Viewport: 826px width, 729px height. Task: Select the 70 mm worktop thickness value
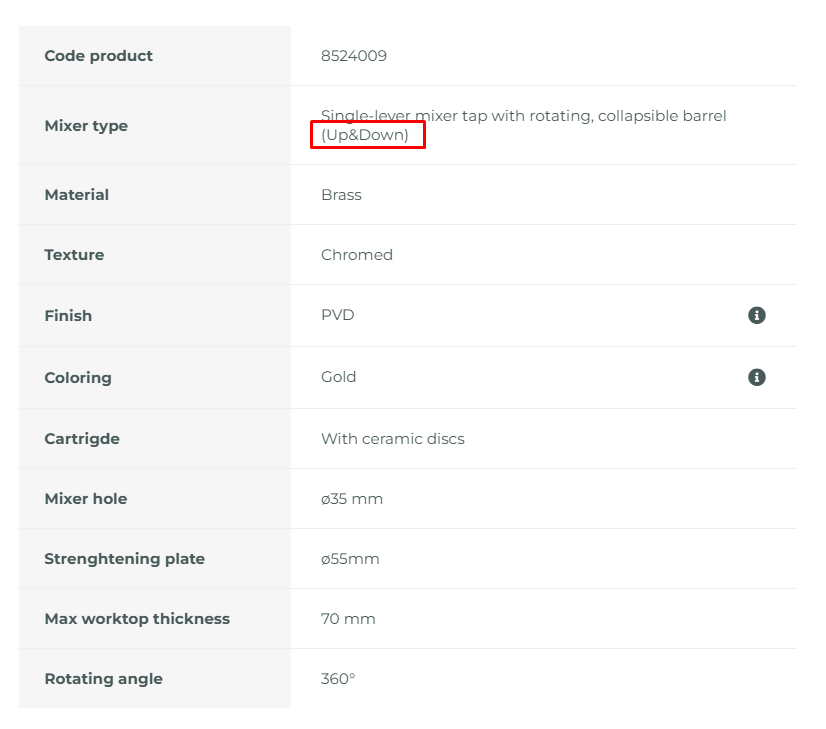(x=348, y=619)
